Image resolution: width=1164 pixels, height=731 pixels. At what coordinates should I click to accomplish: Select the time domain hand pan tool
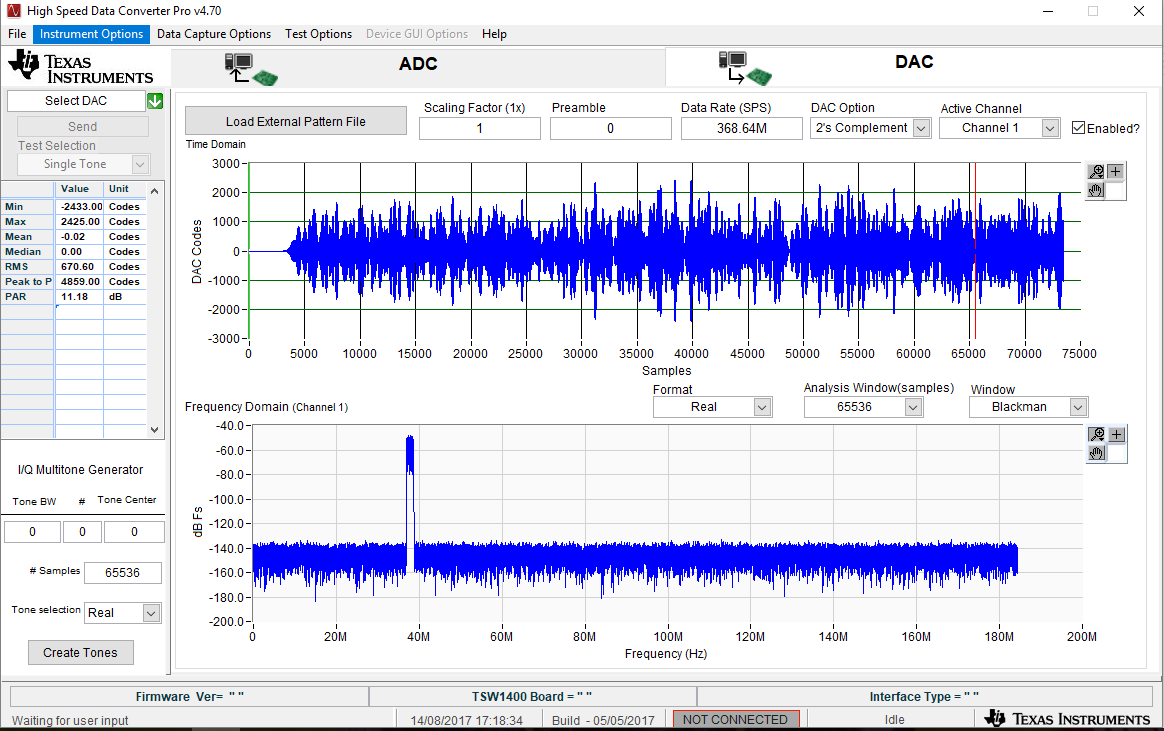(1096, 190)
